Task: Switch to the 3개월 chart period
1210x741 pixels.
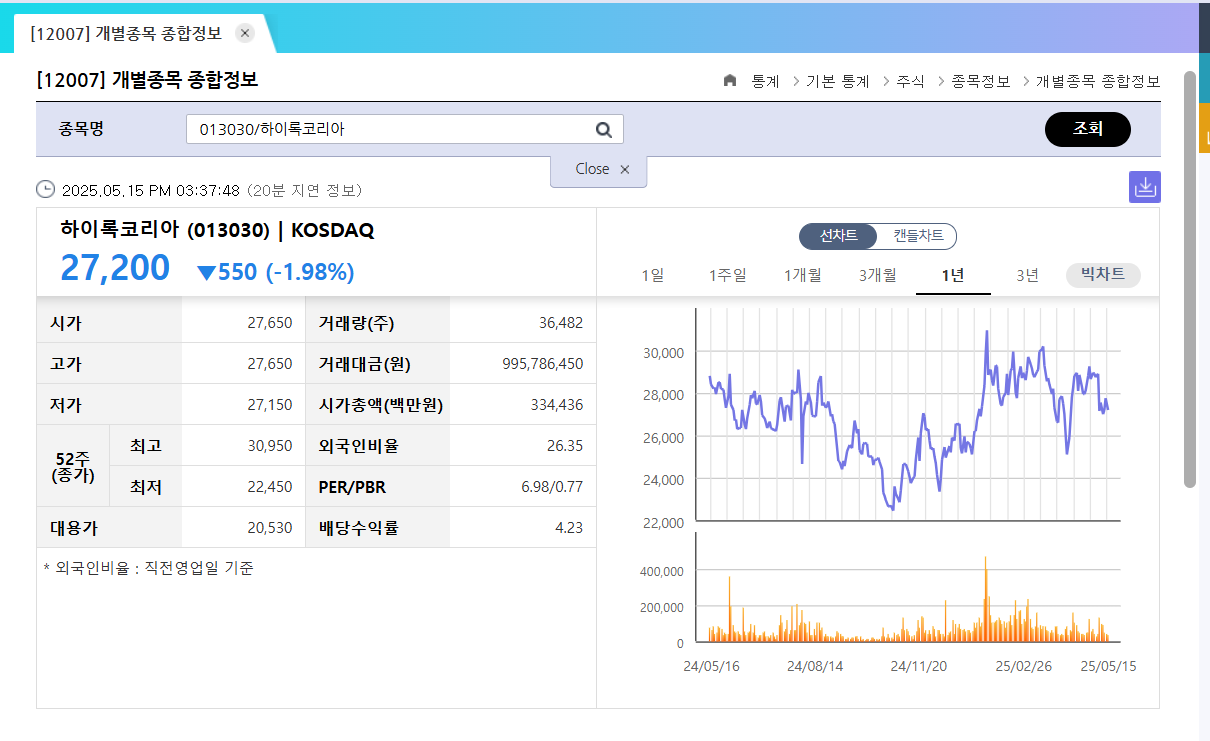Action: [x=877, y=275]
